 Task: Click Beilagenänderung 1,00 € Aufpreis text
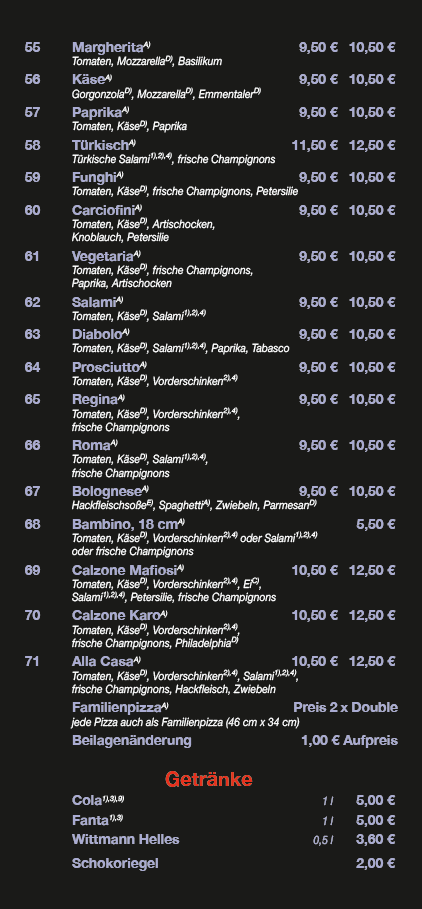(x=350, y=740)
